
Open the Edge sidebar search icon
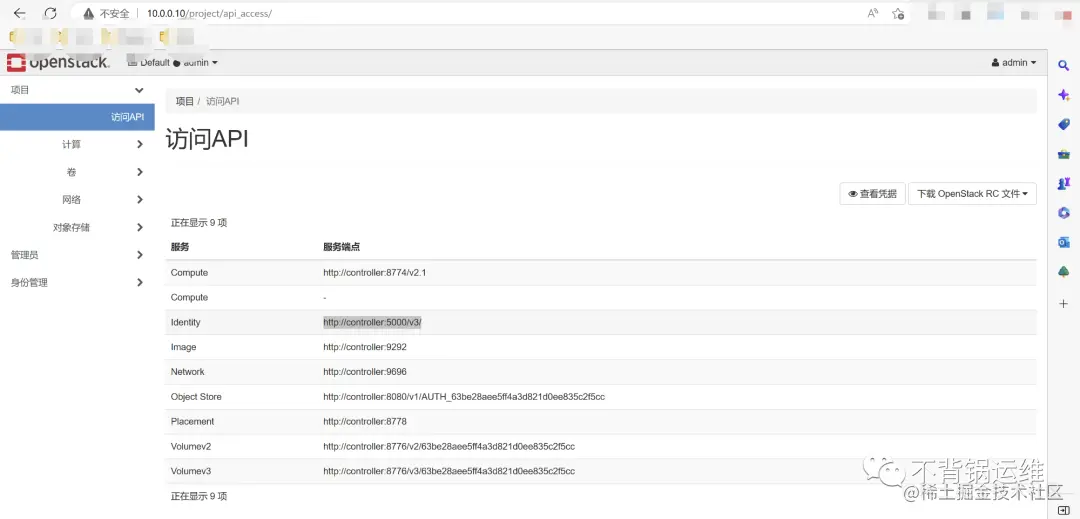tap(1063, 65)
